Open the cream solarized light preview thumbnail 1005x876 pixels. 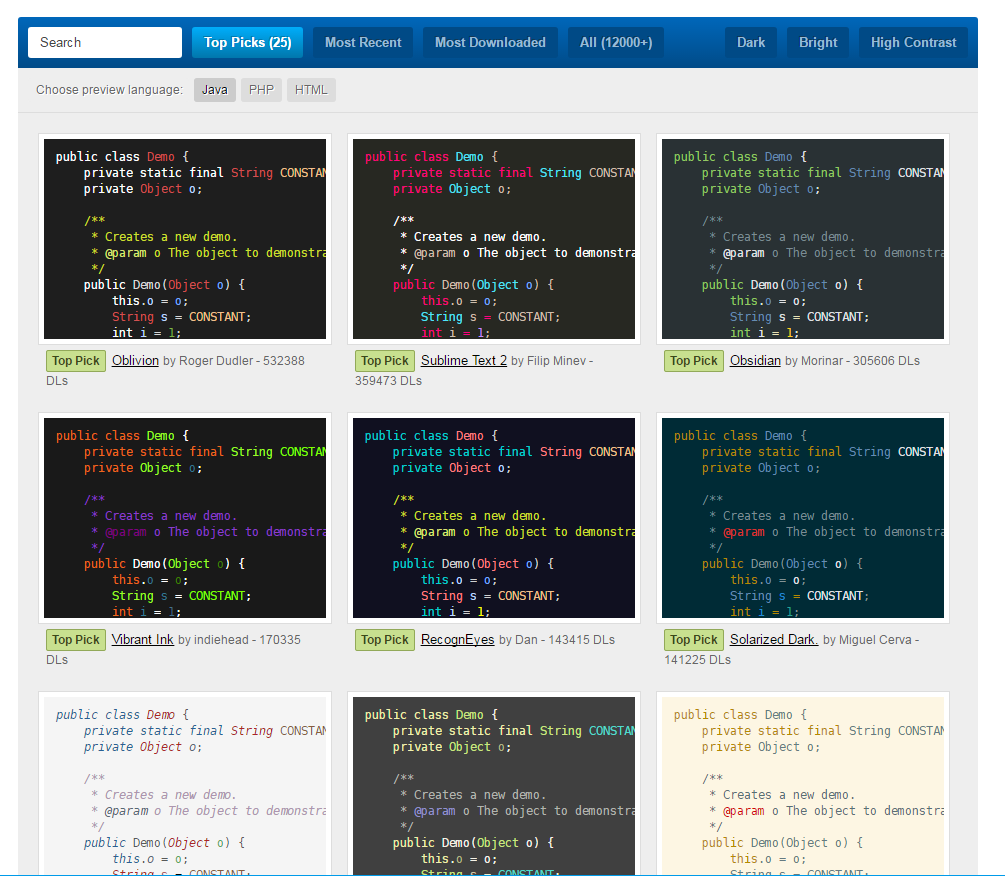pyautogui.click(x=802, y=784)
